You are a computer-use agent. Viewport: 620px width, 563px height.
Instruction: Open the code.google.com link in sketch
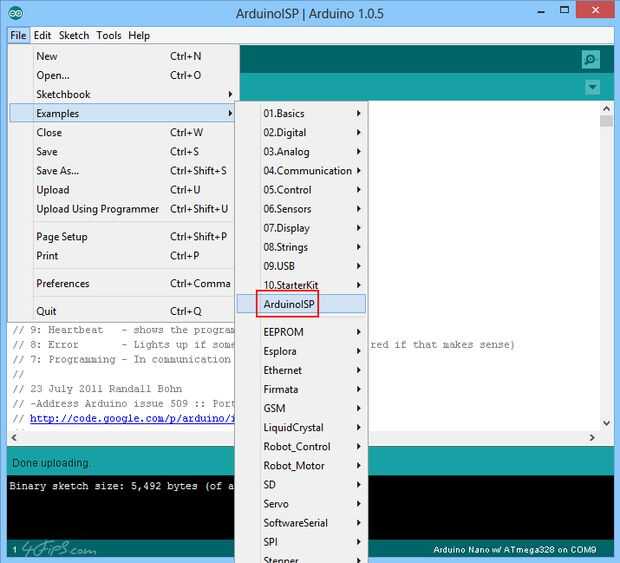[x=132, y=418]
